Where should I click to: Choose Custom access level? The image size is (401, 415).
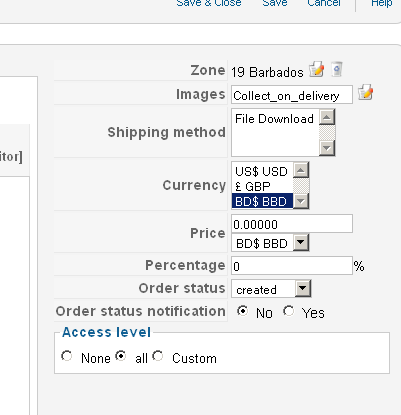coord(158,356)
